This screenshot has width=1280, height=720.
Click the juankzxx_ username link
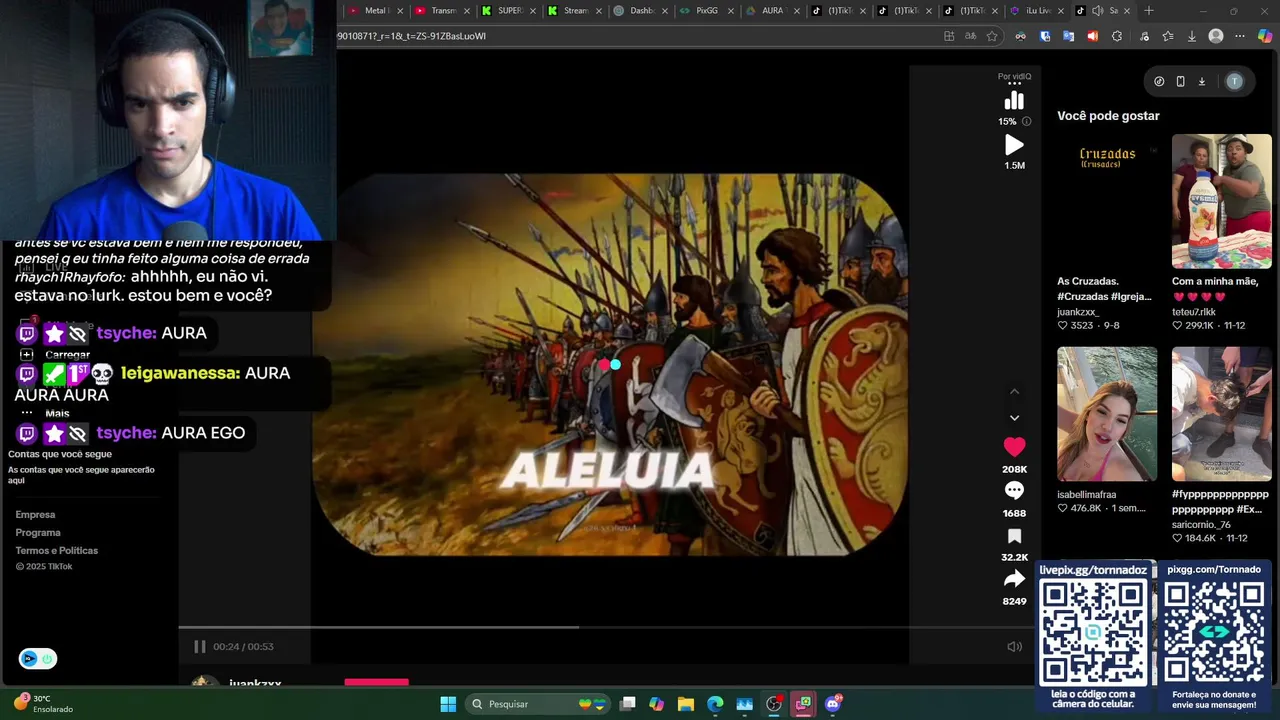(x=1078, y=312)
